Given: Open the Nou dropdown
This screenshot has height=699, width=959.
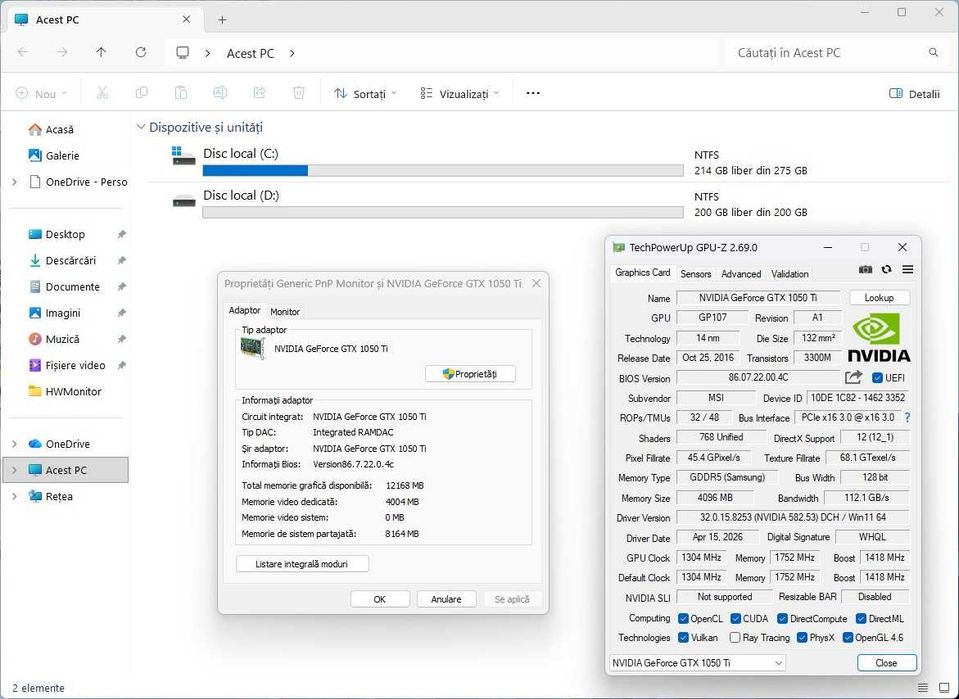Looking at the screenshot, I should 40,94.
